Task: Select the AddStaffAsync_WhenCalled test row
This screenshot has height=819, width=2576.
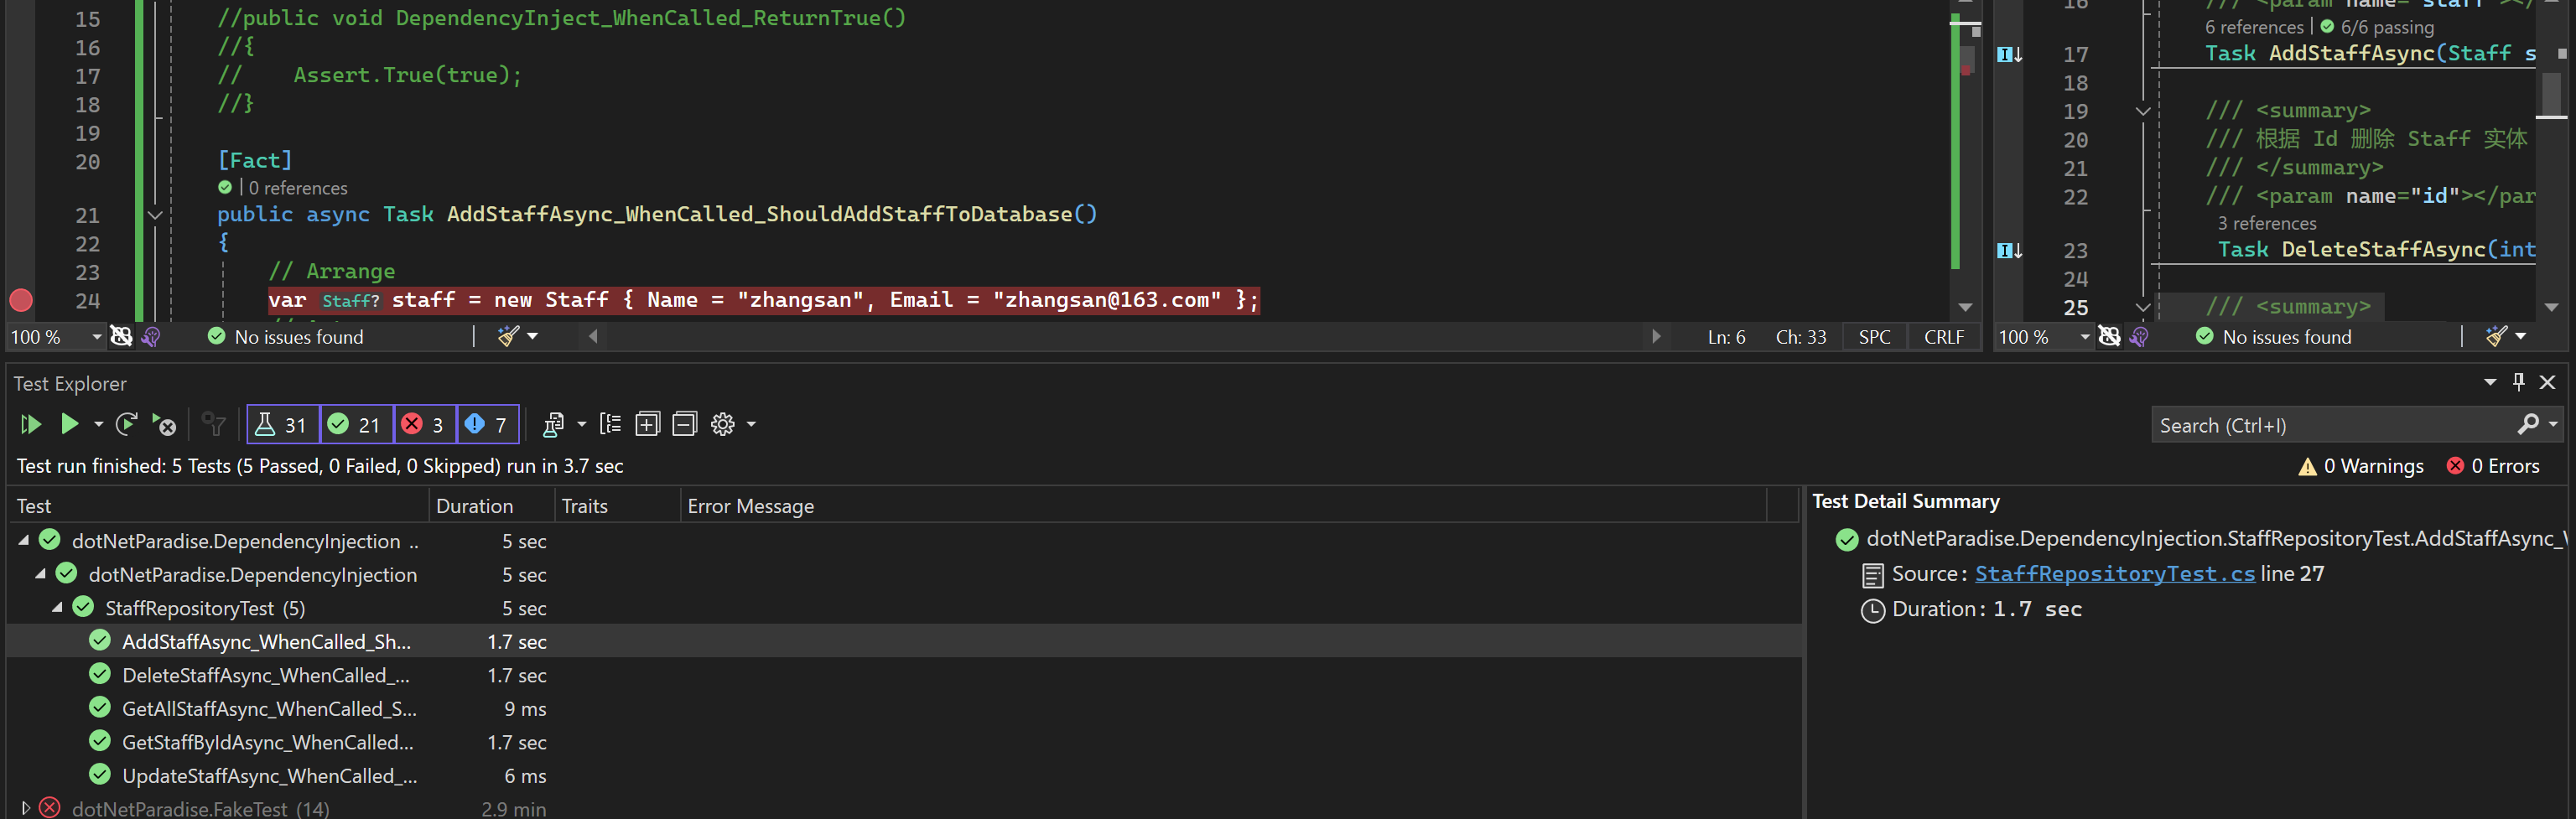Action: [x=904, y=641]
